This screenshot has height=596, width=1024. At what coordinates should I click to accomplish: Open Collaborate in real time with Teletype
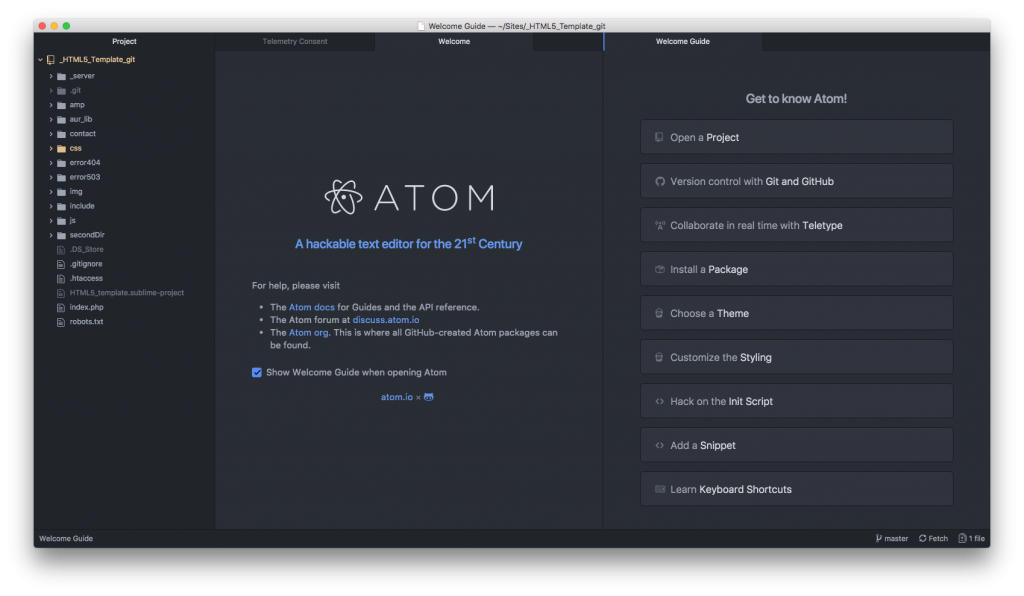[796, 225]
